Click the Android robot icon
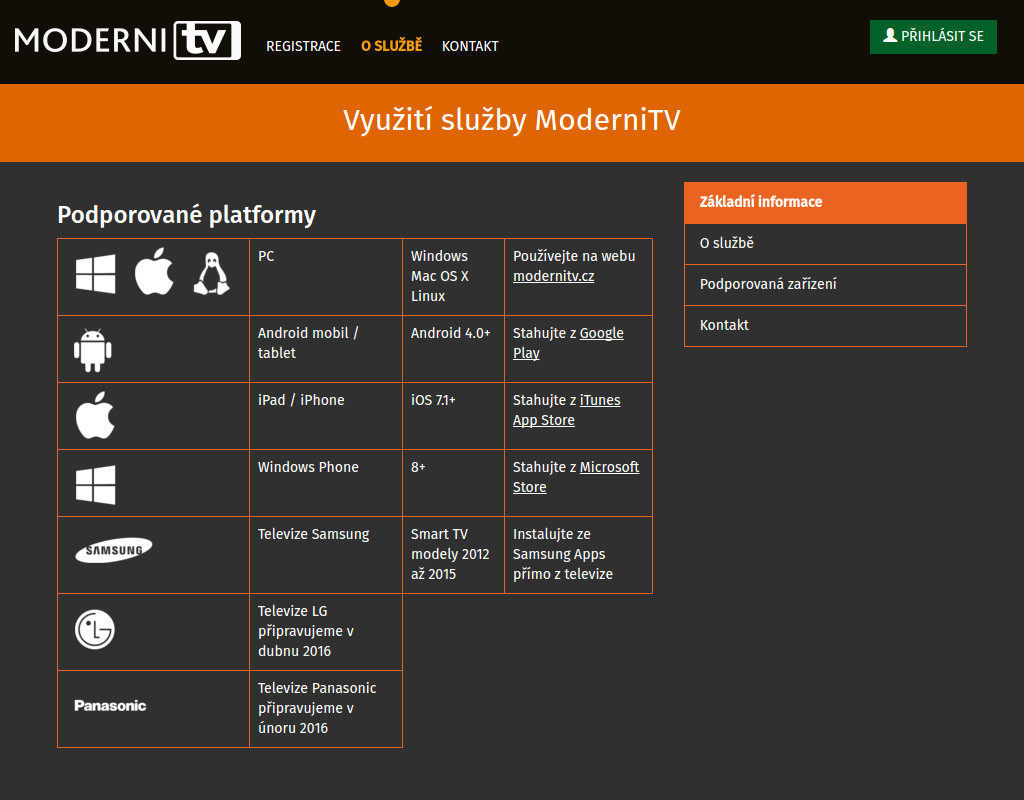Screen dimensions: 1024x800 point(93,349)
